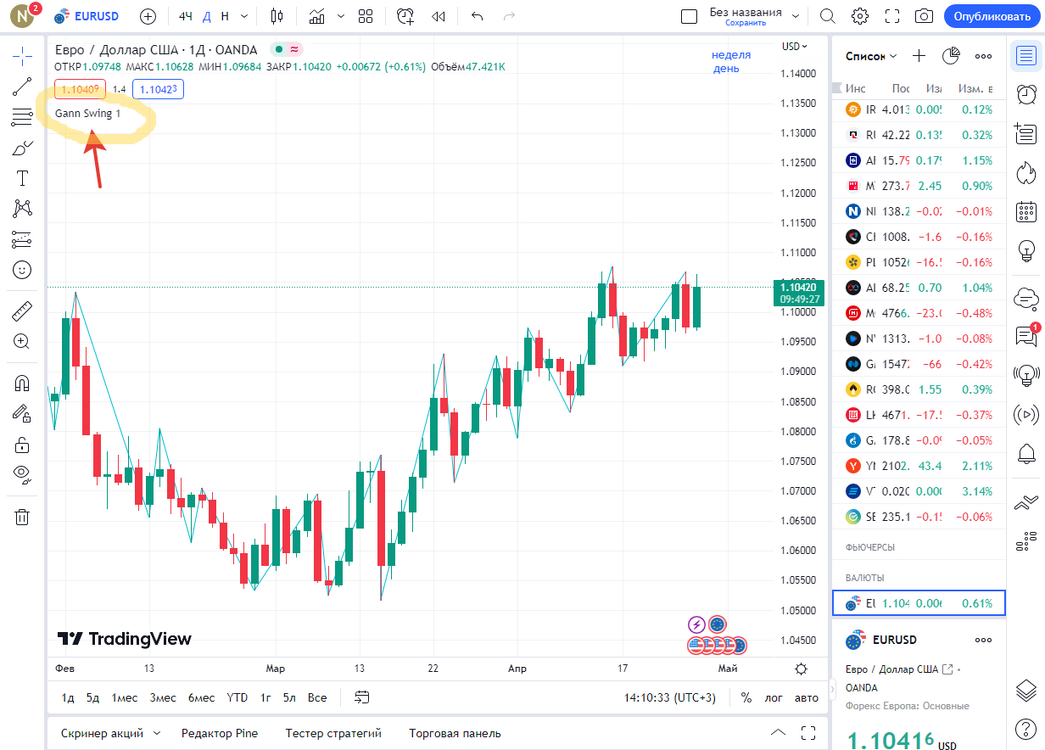Undo the last chart action
The image size is (1045, 750).
point(477,16)
